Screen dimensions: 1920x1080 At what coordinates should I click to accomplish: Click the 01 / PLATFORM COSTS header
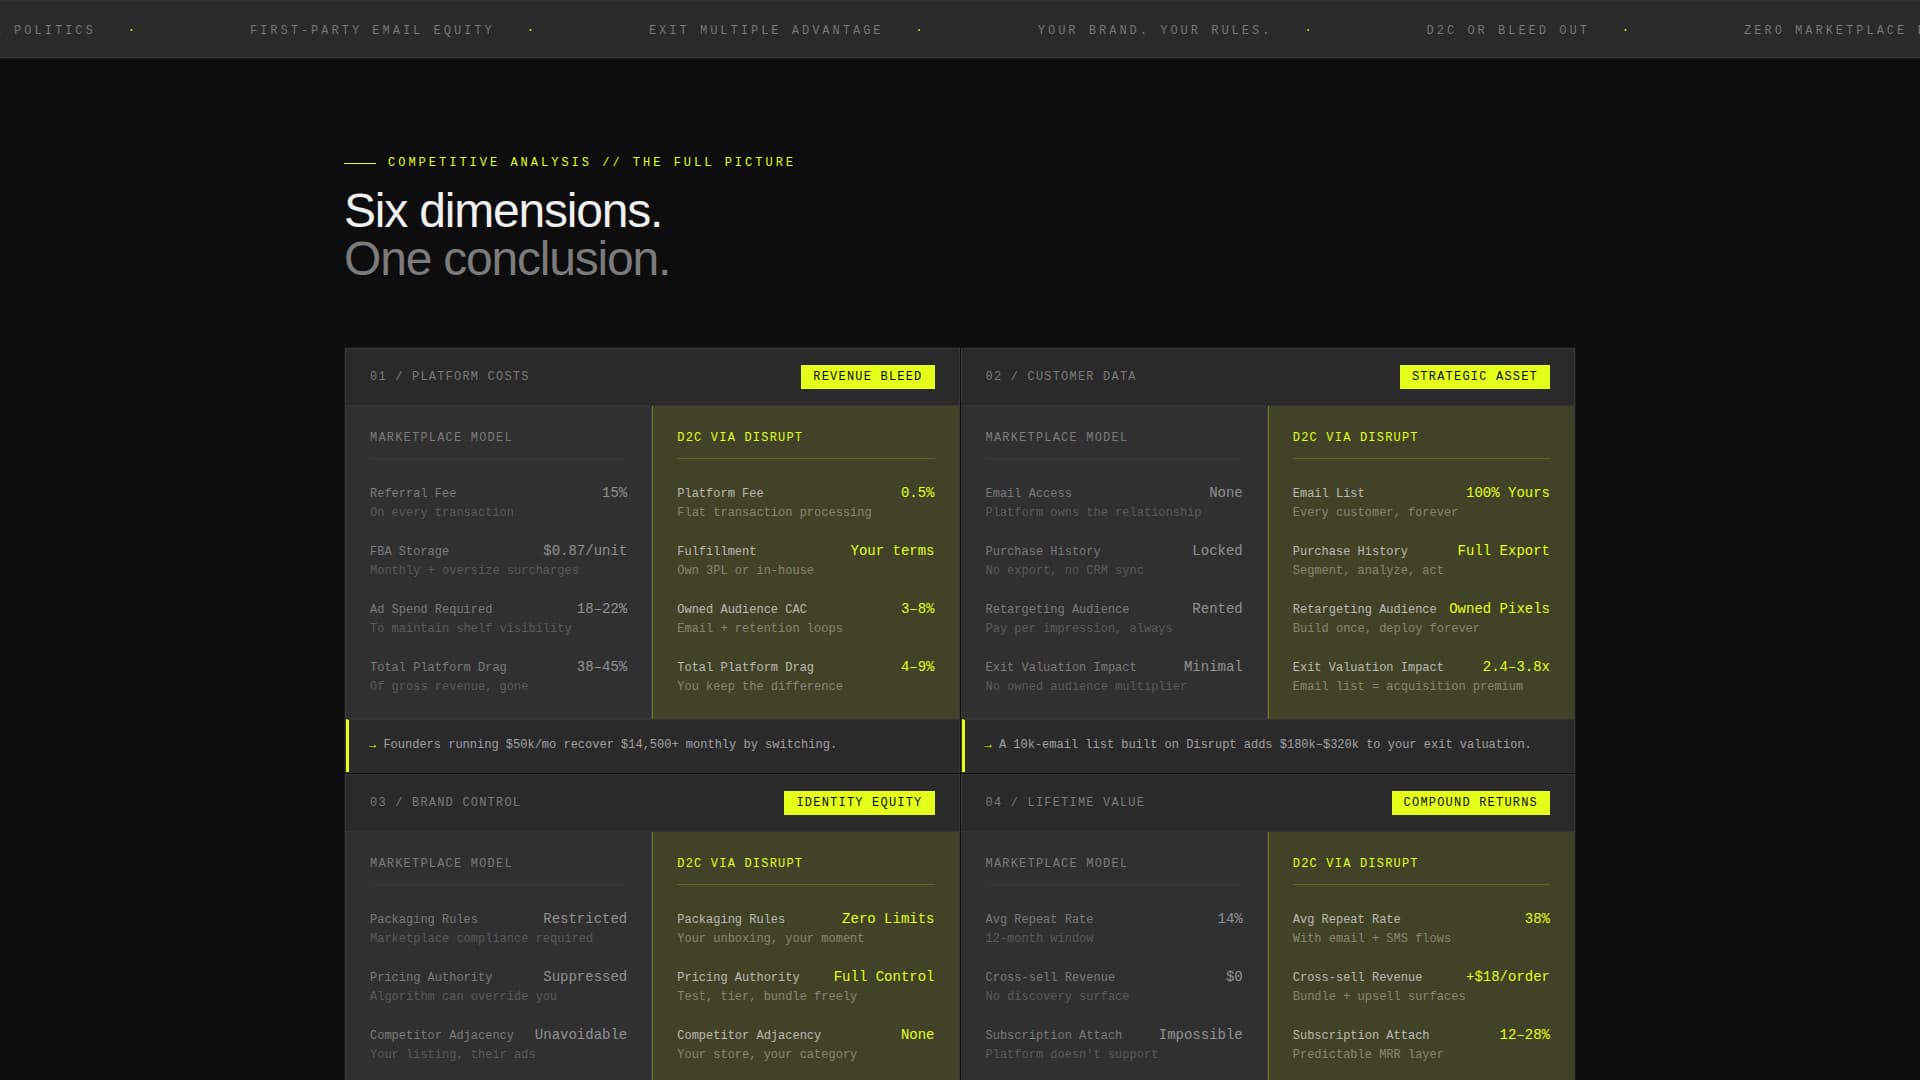[x=449, y=376]
